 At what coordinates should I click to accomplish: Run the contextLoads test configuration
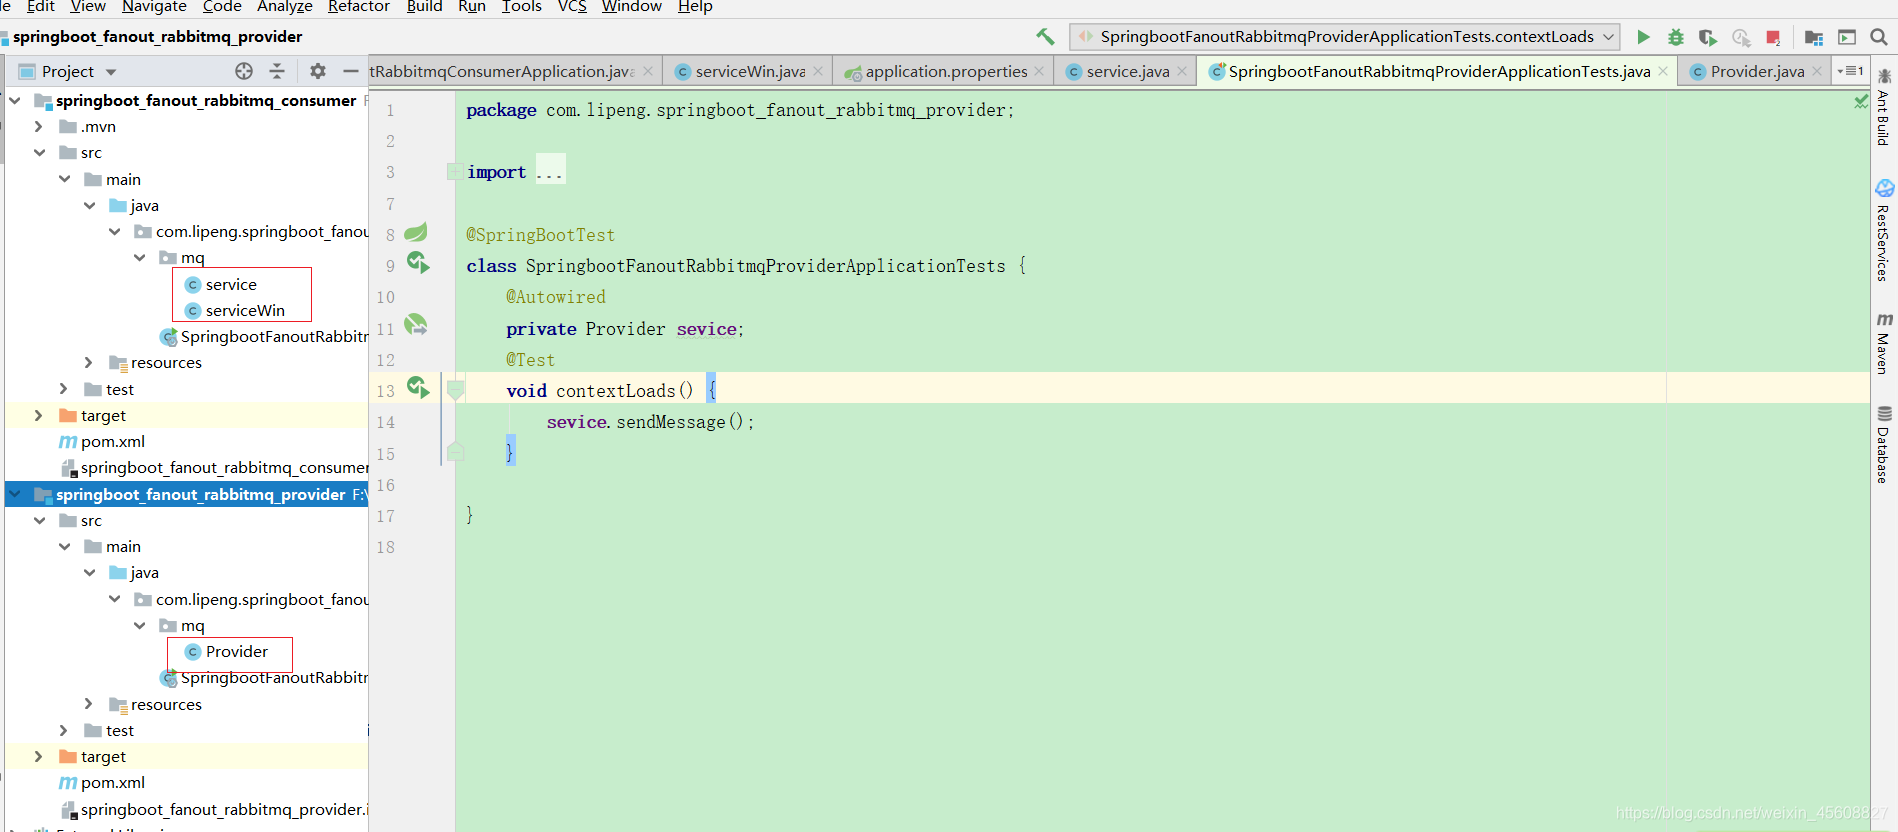point(1643,37)
